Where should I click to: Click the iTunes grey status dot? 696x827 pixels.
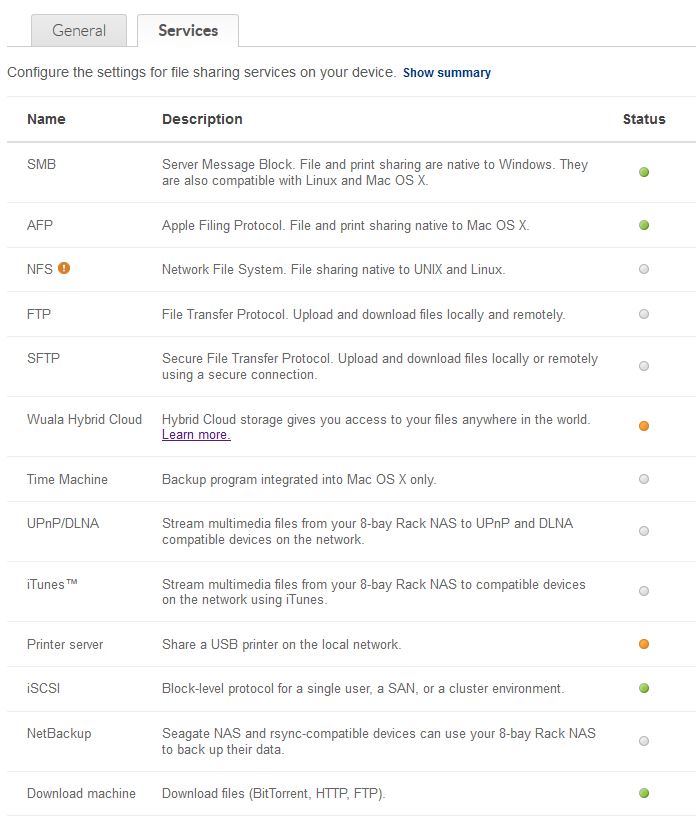pyautogui.click(x=643, y=591)
